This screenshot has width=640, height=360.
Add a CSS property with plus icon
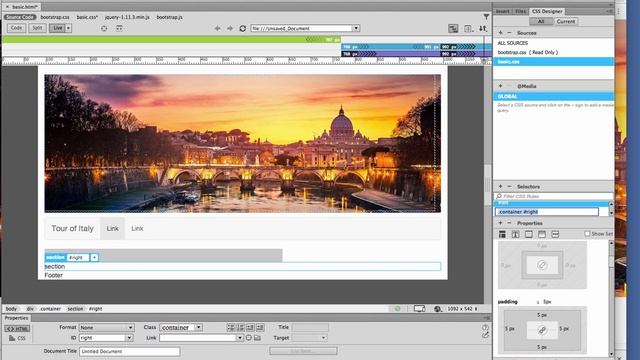[x=500, y=223]
